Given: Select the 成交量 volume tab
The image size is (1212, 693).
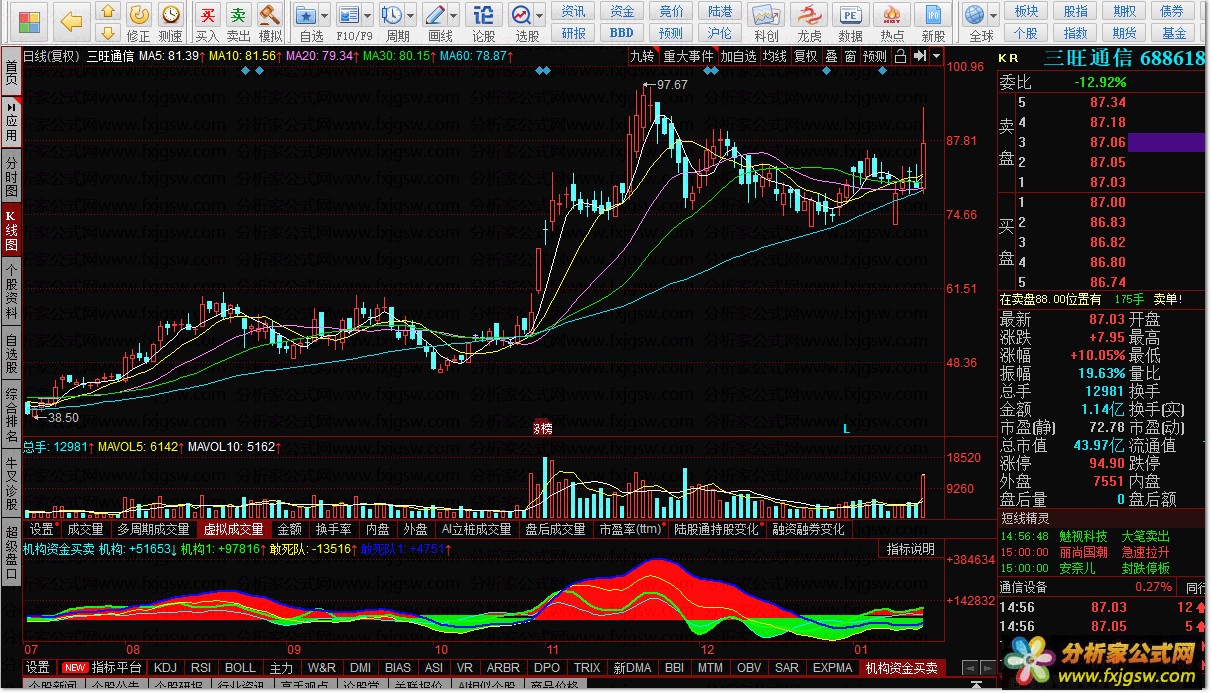Looking at the screenshot, I should click(85, 529).
